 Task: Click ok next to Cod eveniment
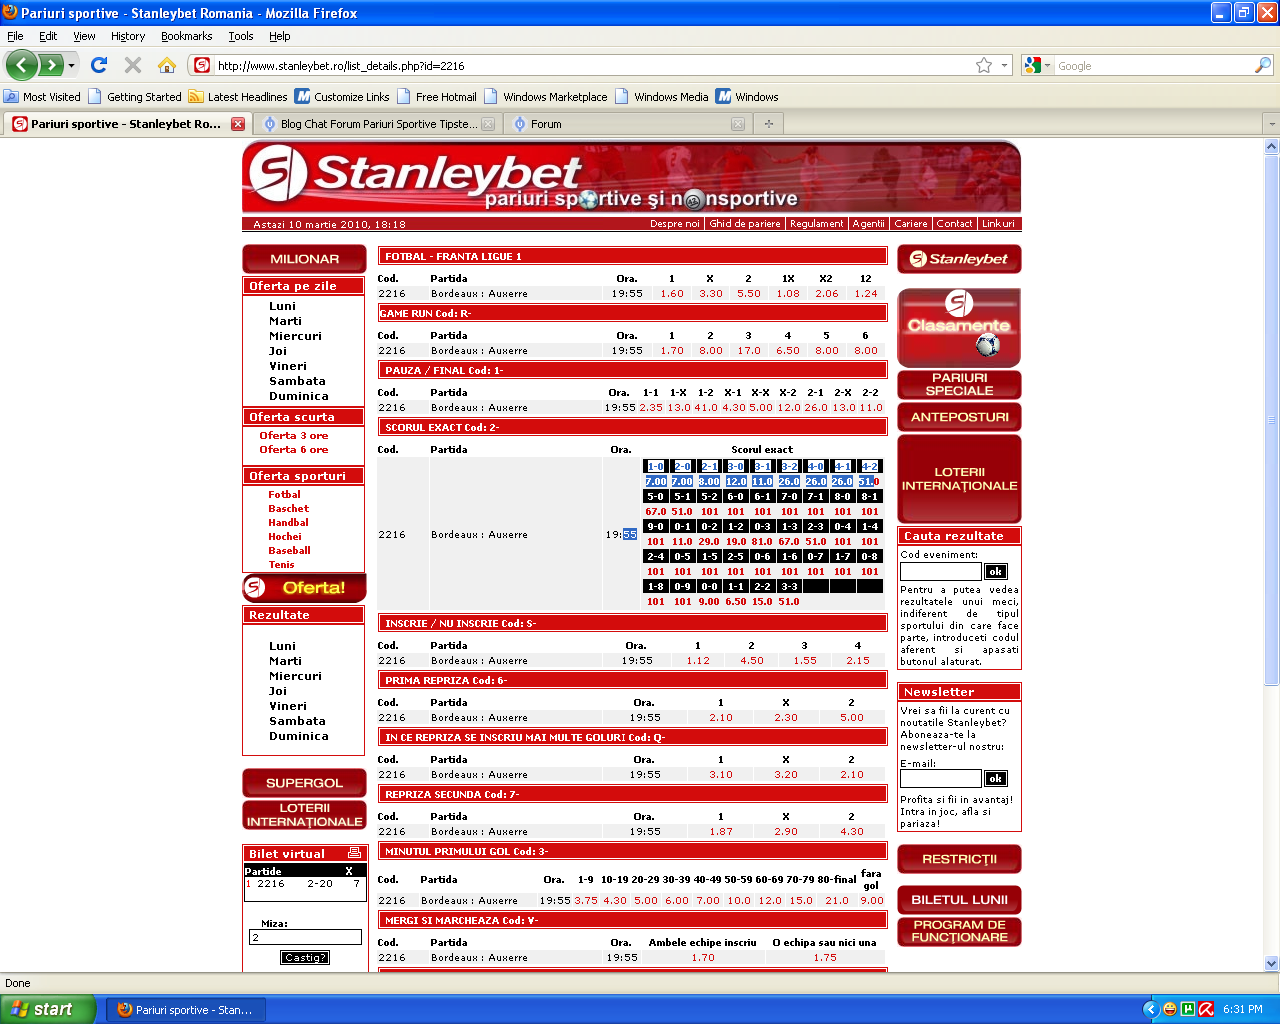[x=995, y=572]
